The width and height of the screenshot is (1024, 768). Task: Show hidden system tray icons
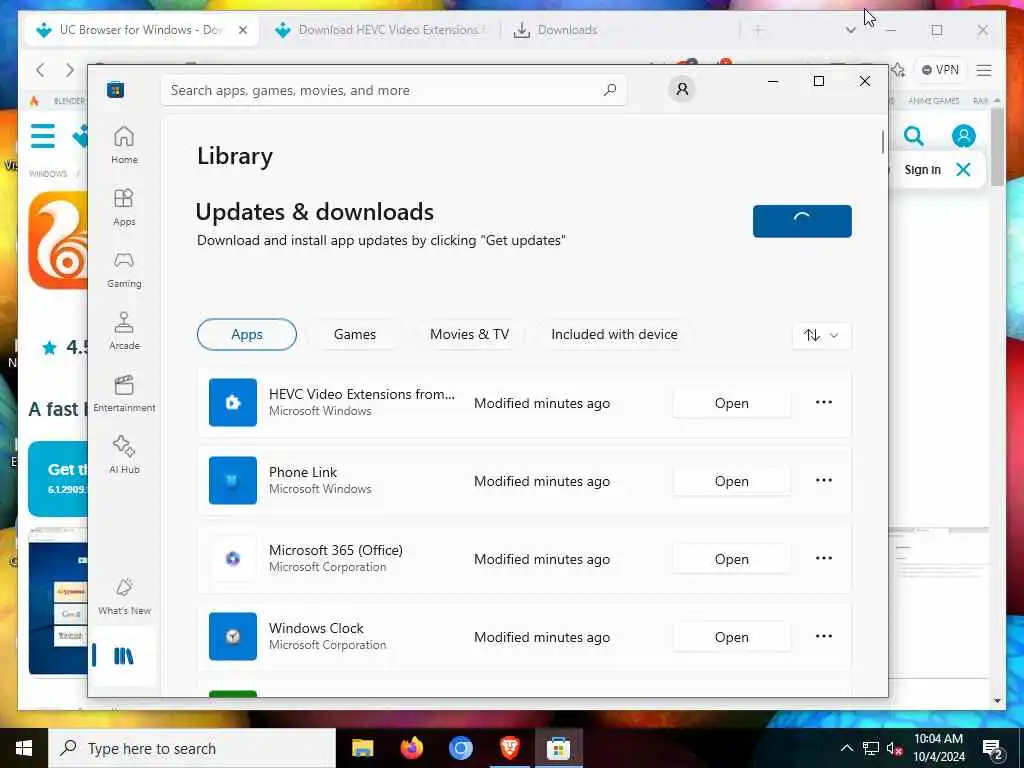click(846, 748)
